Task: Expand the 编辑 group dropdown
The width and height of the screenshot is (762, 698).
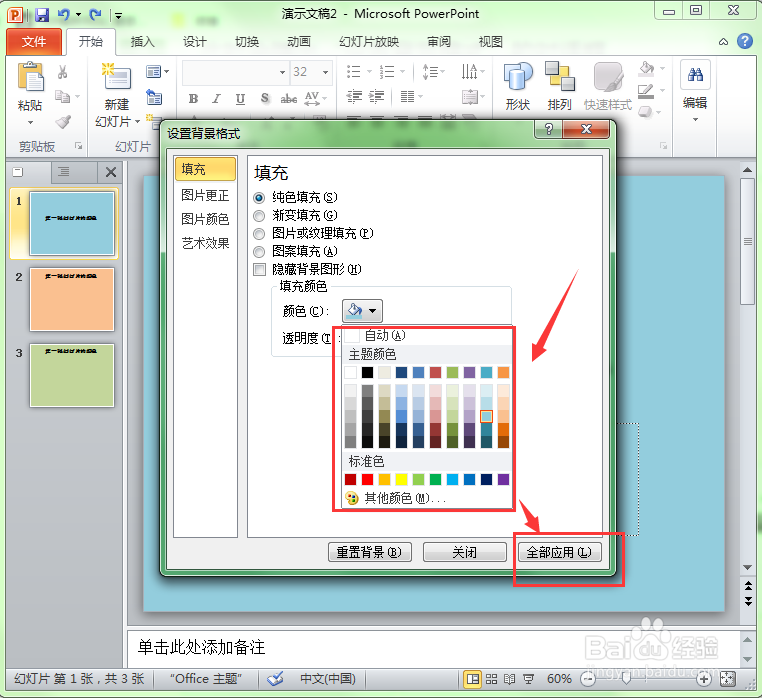Action: pos(695,120)
